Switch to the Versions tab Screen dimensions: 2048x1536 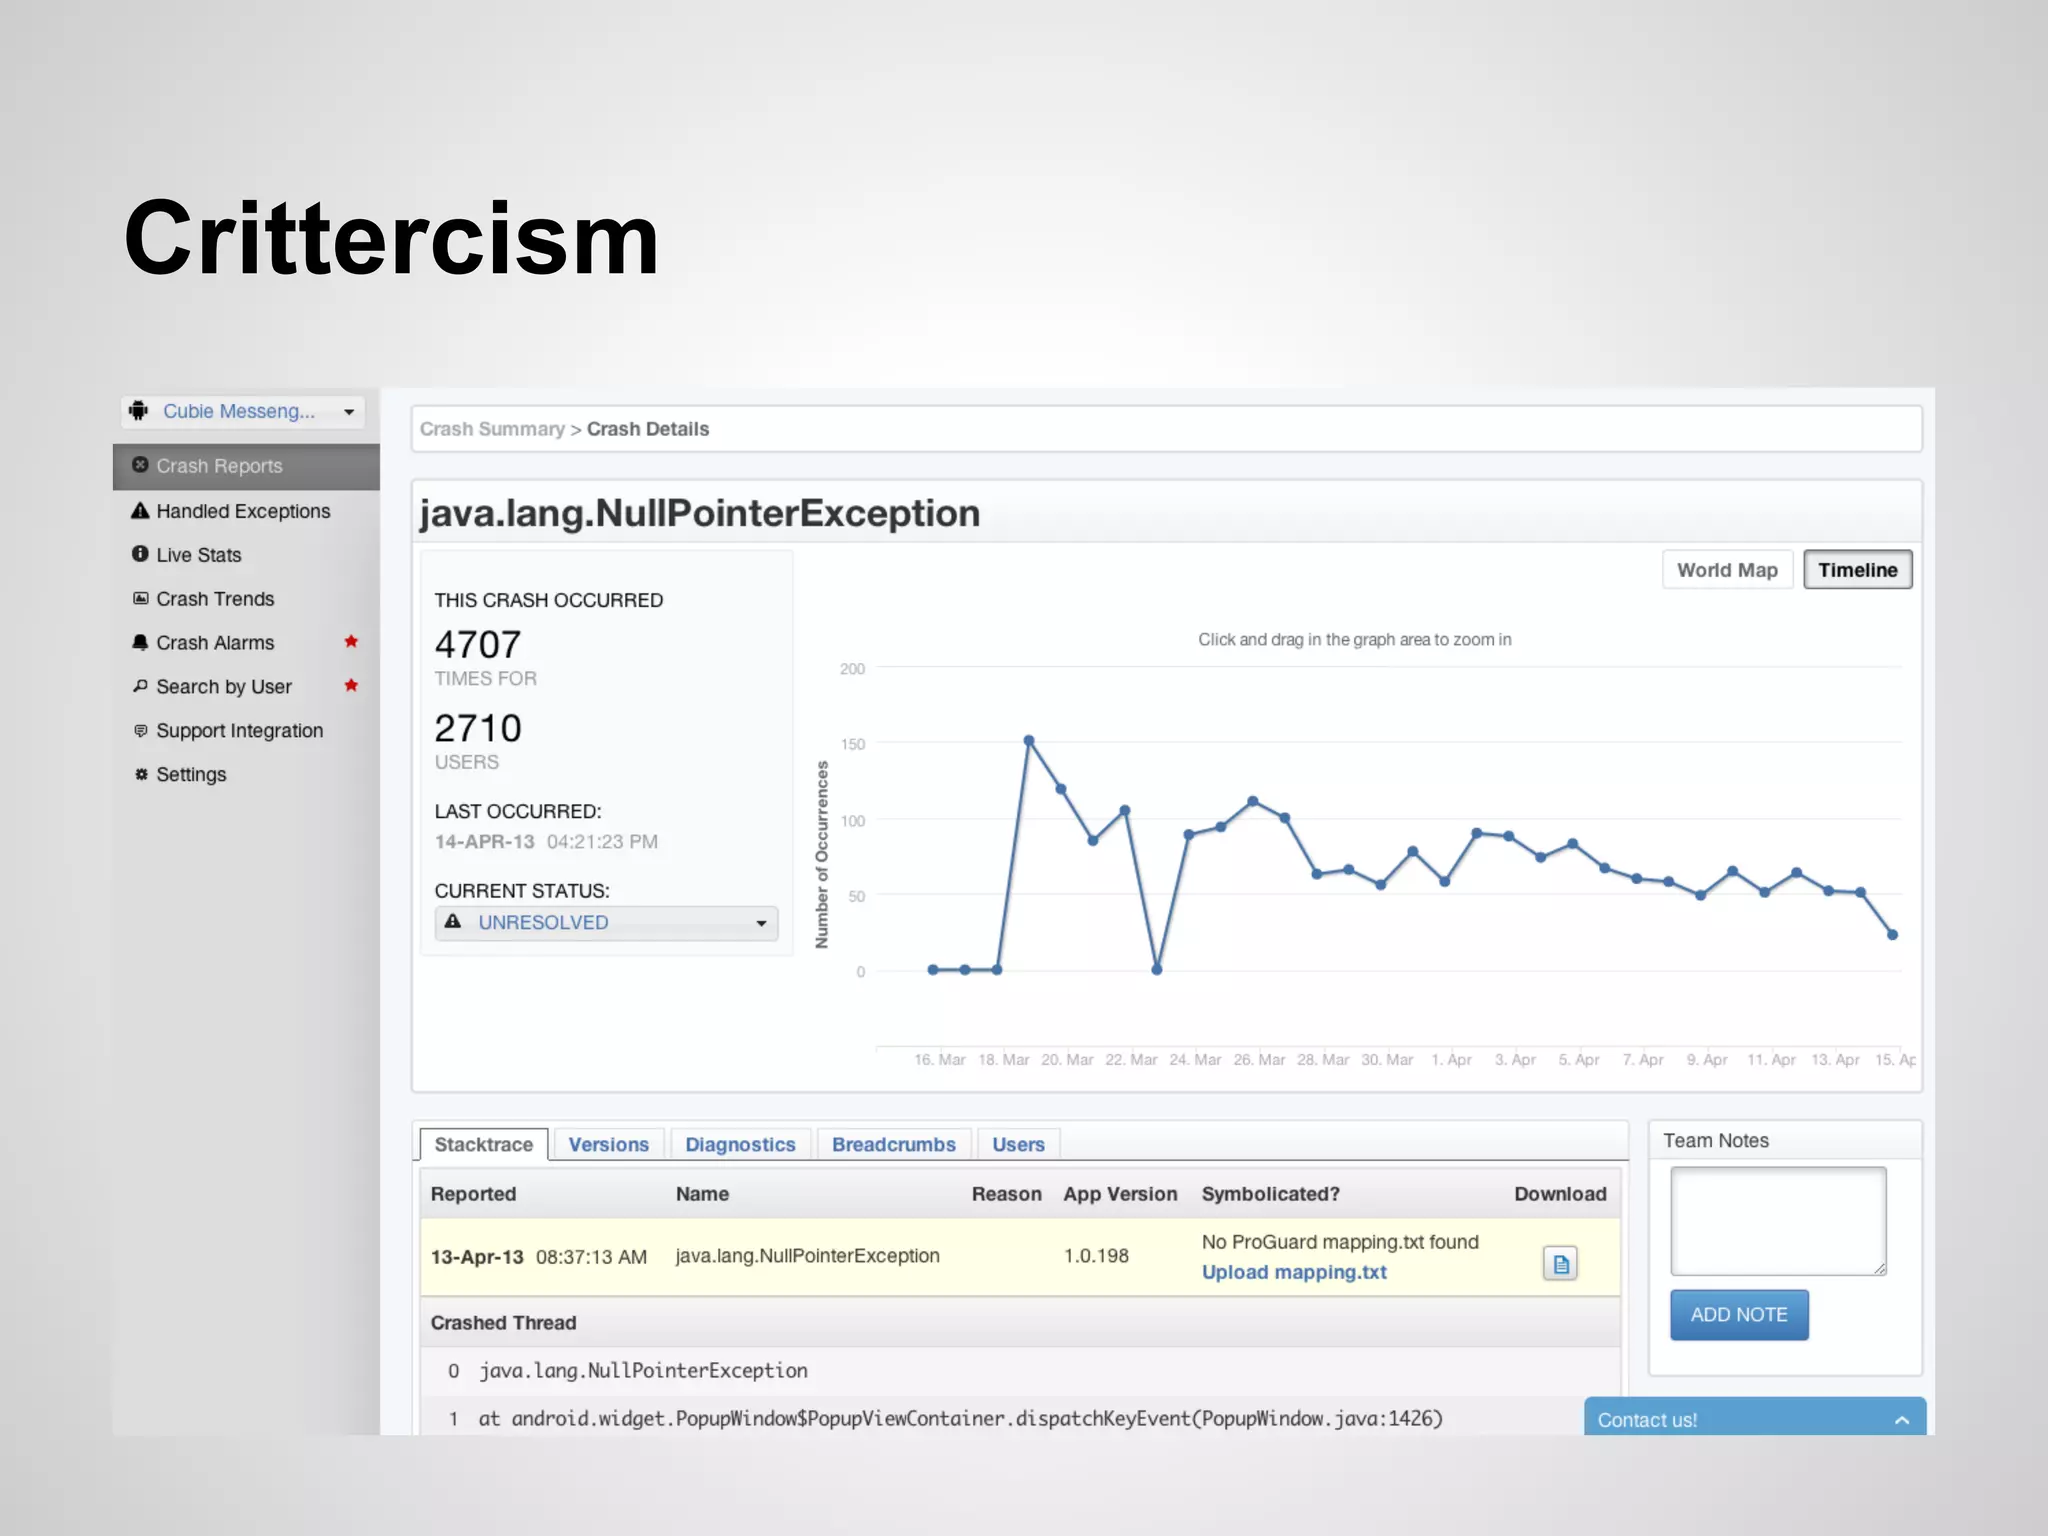(608, 1144)
